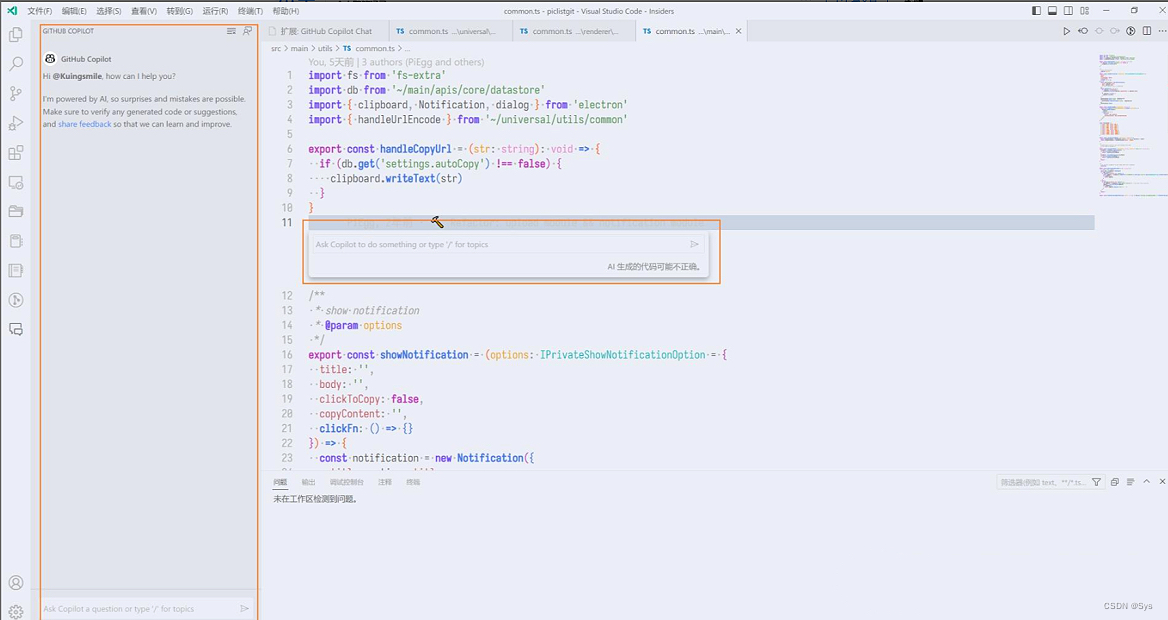Focus the sidebar Ask Copilot question field
1168x620 pixels.
click(139, 609)
